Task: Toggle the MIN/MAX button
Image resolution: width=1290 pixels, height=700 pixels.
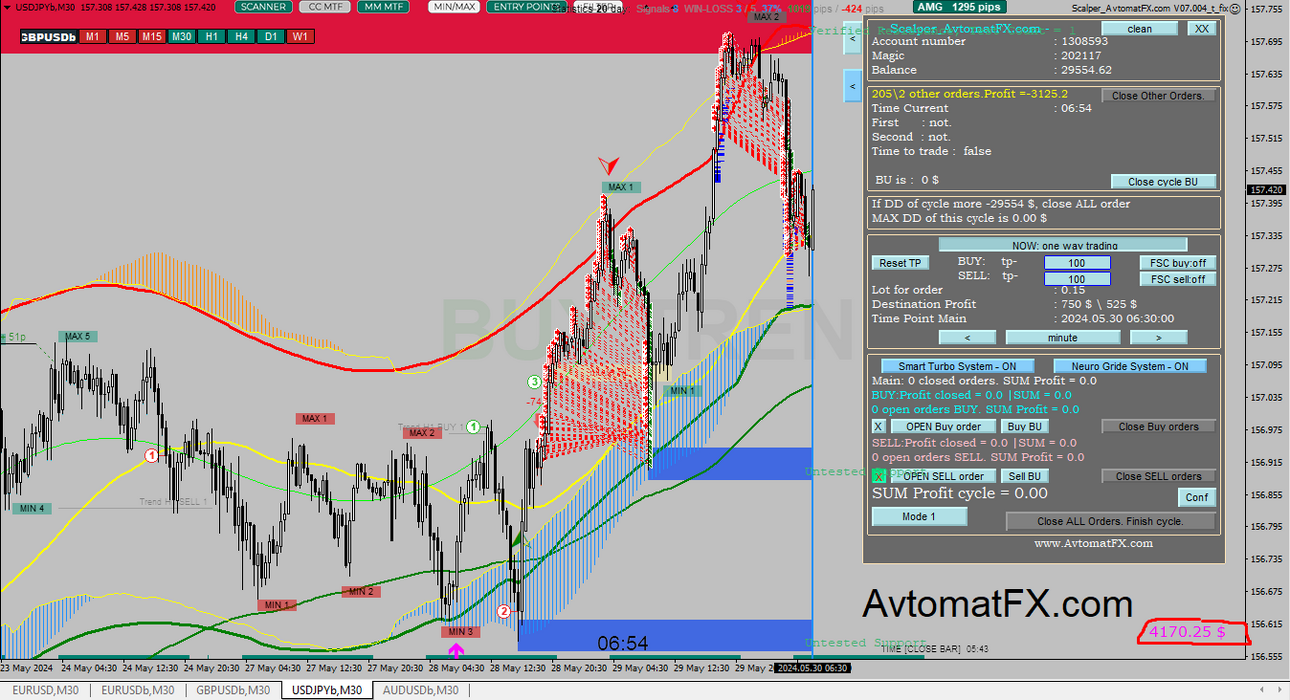Action: [453, 7]
